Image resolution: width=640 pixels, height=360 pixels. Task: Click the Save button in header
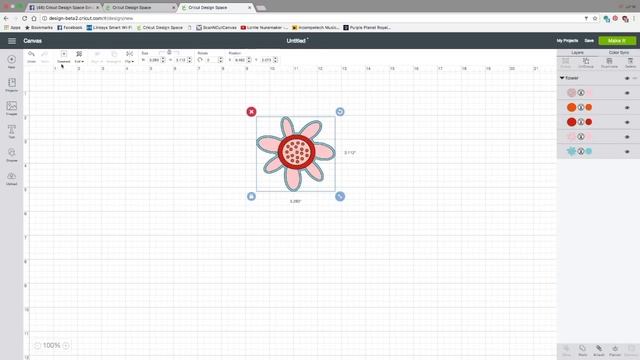tap(589, 41)
